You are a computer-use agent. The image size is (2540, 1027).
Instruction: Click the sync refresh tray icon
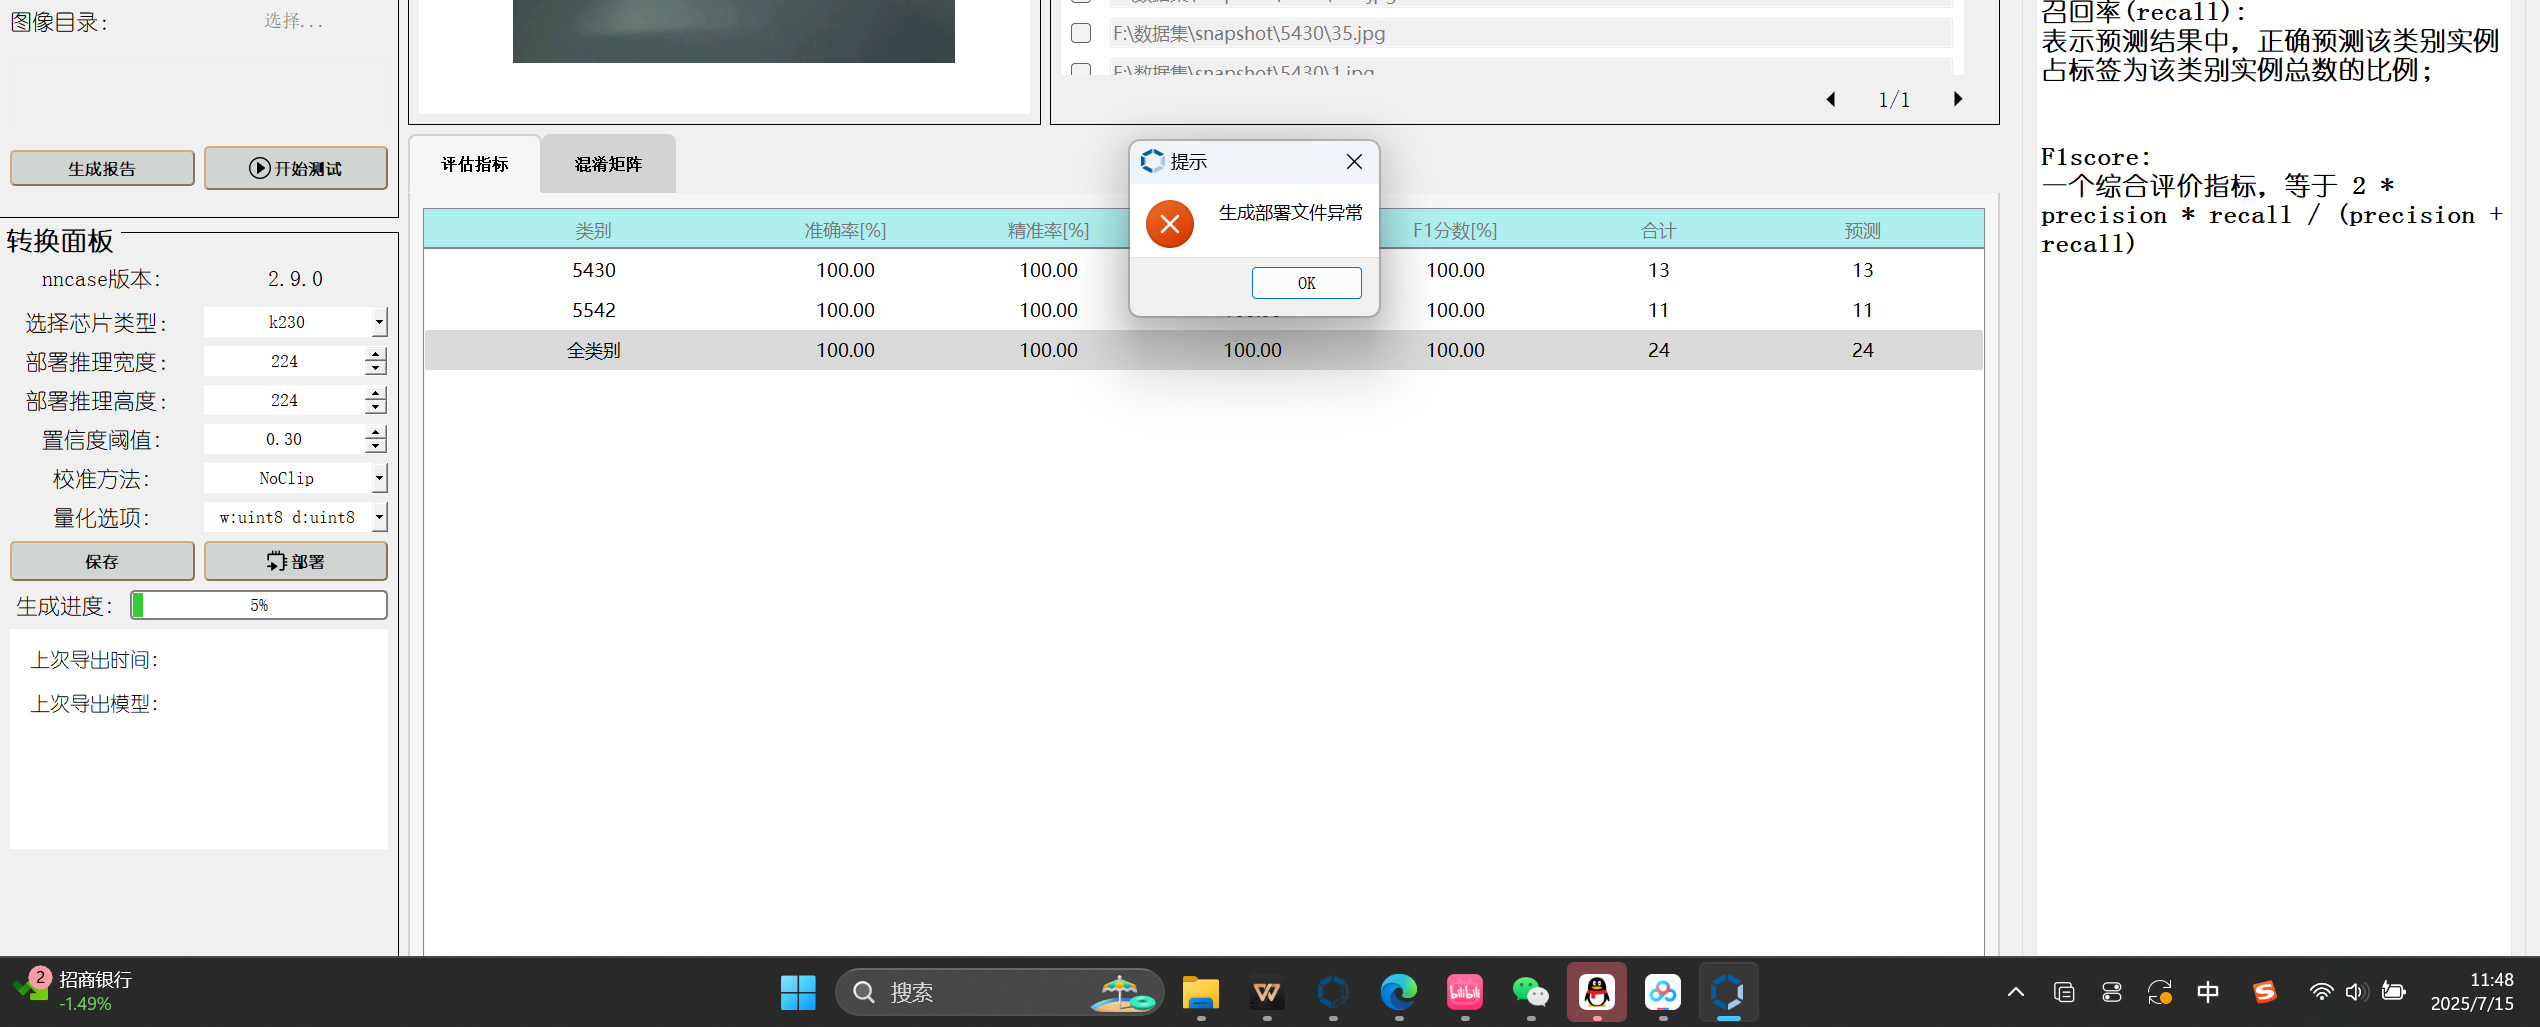pos(2160,992)
